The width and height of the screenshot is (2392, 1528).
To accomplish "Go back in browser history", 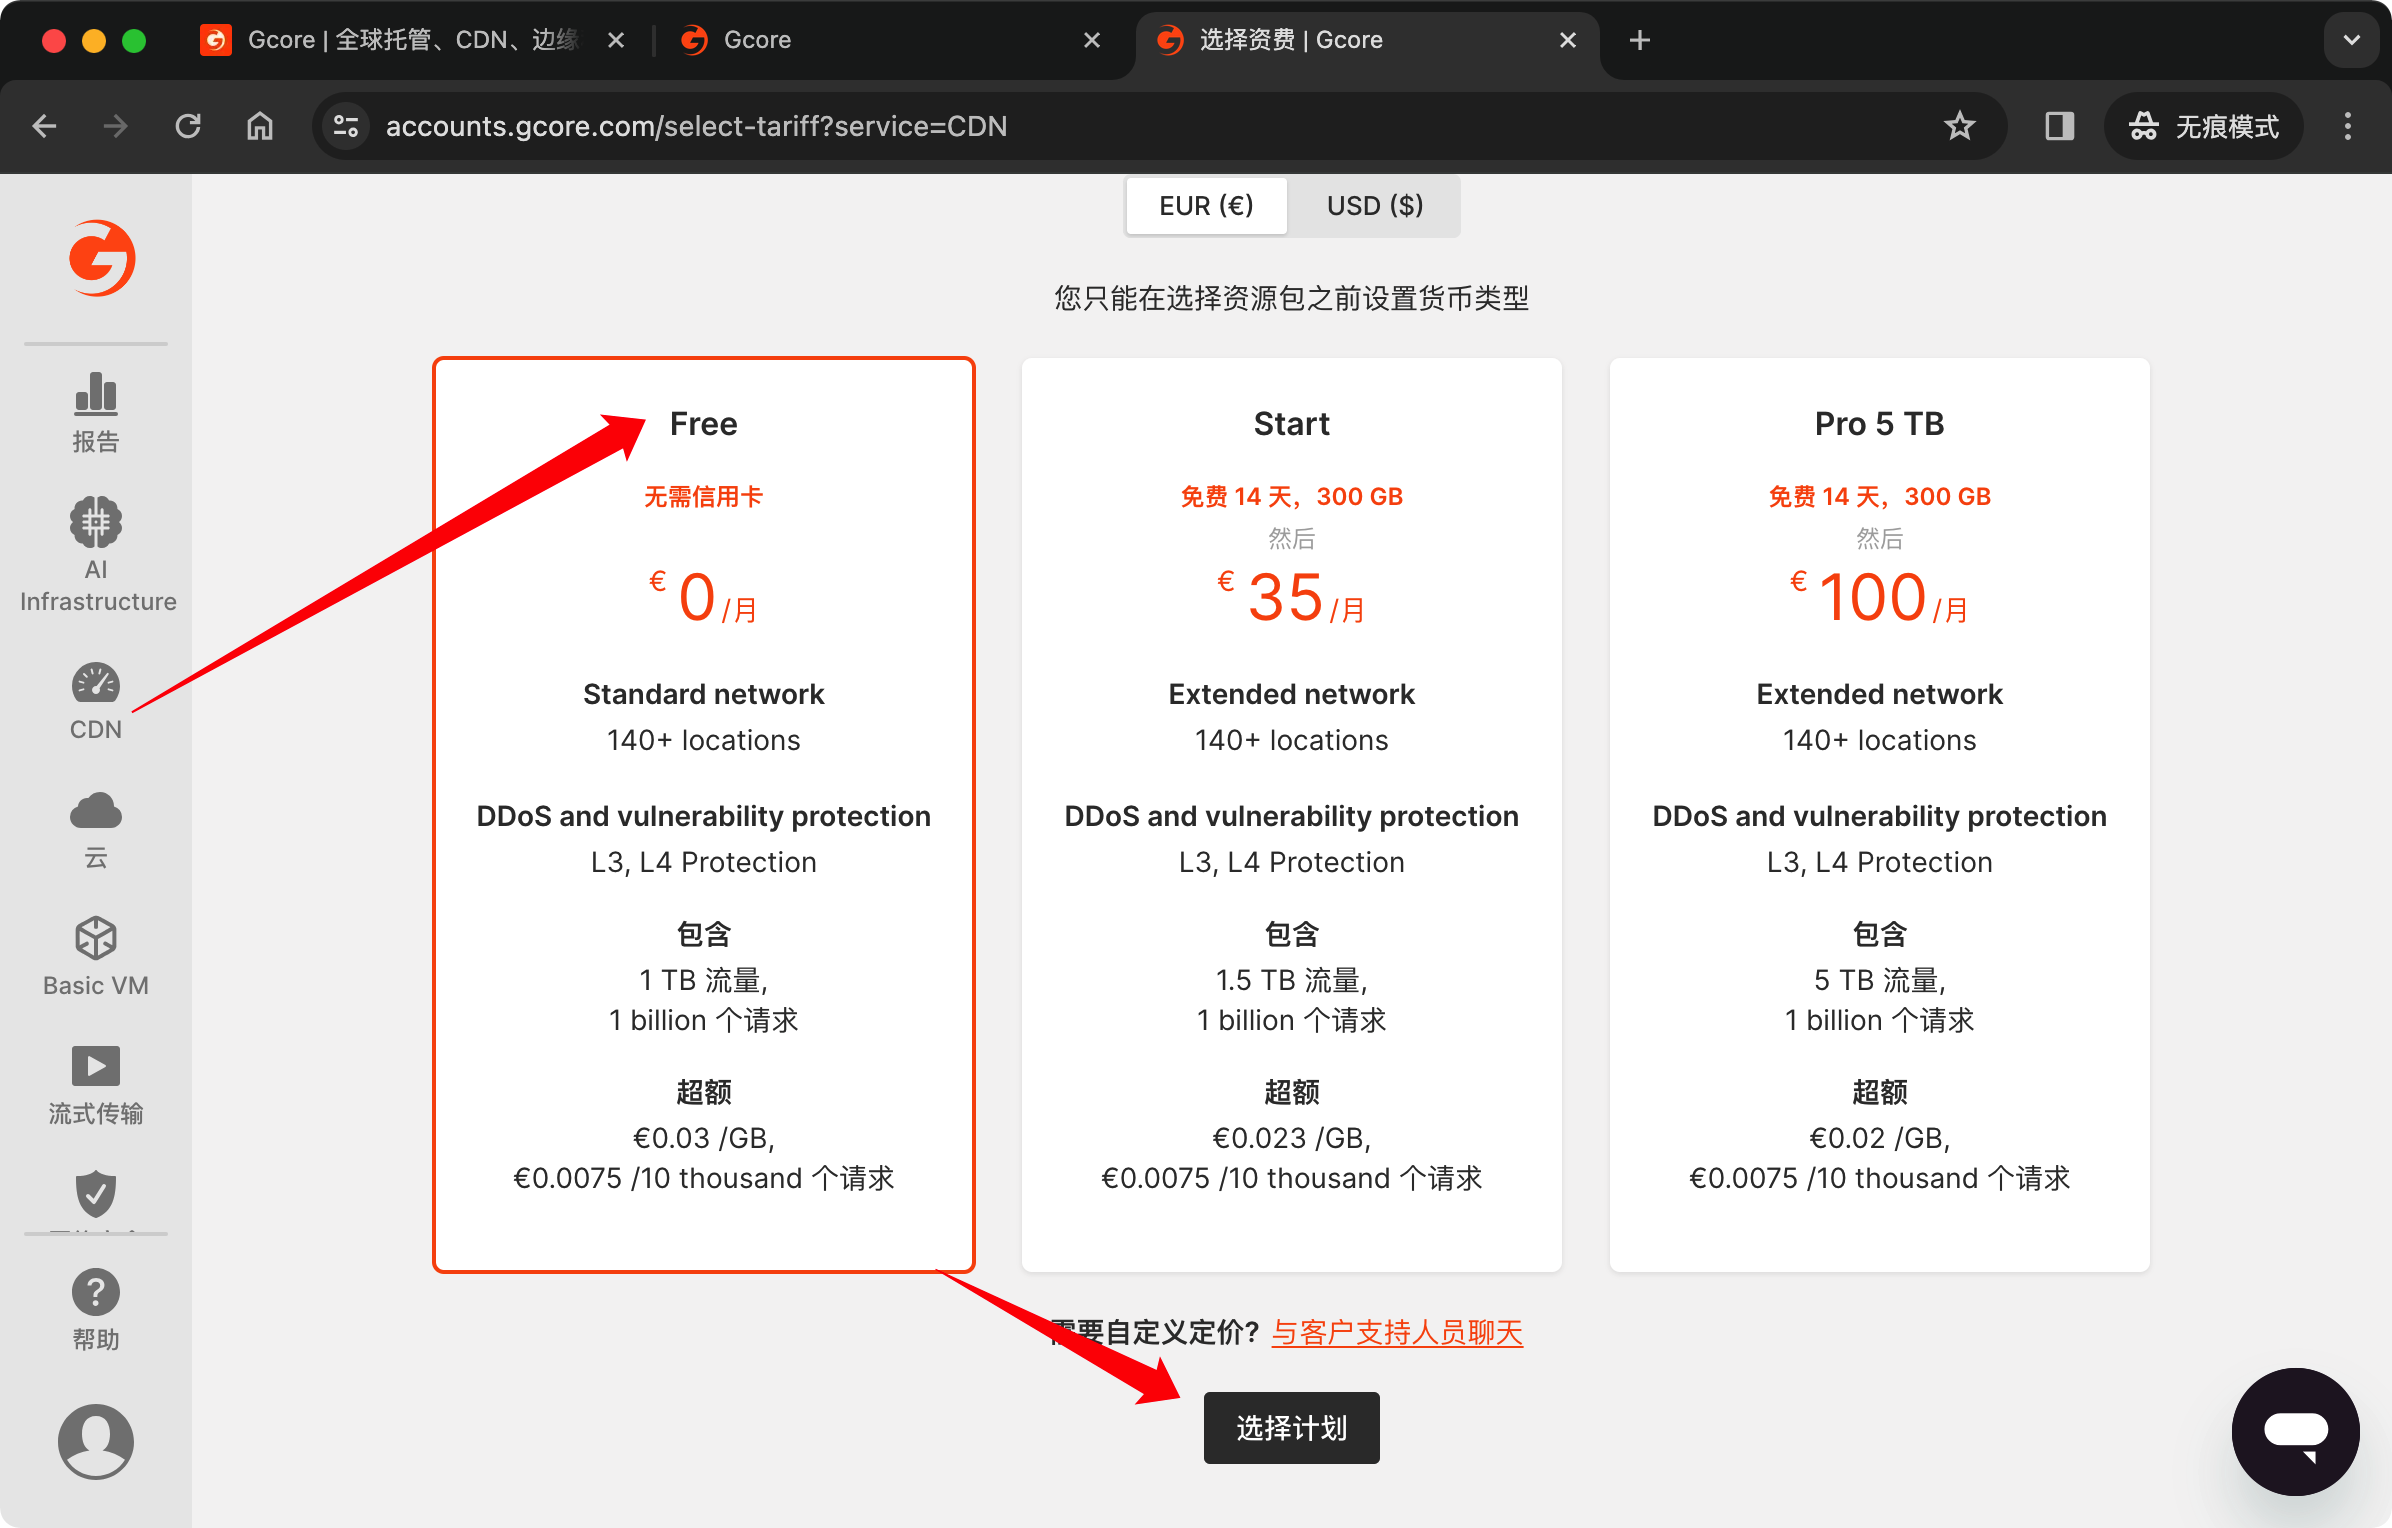I will pos(44,126).
